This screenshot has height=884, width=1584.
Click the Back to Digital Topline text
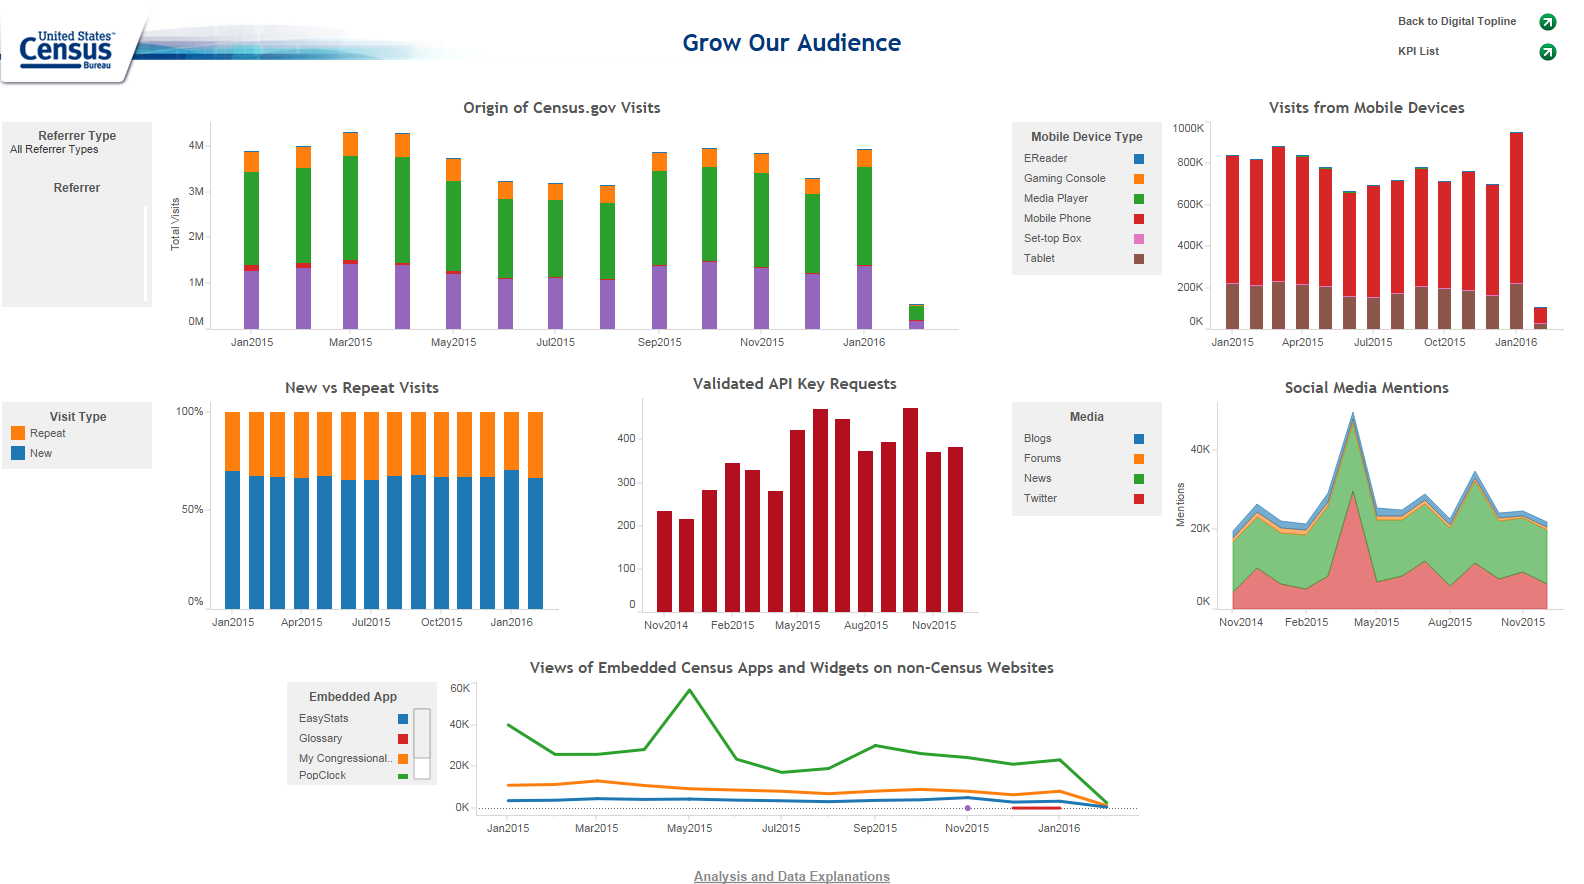1456,21
